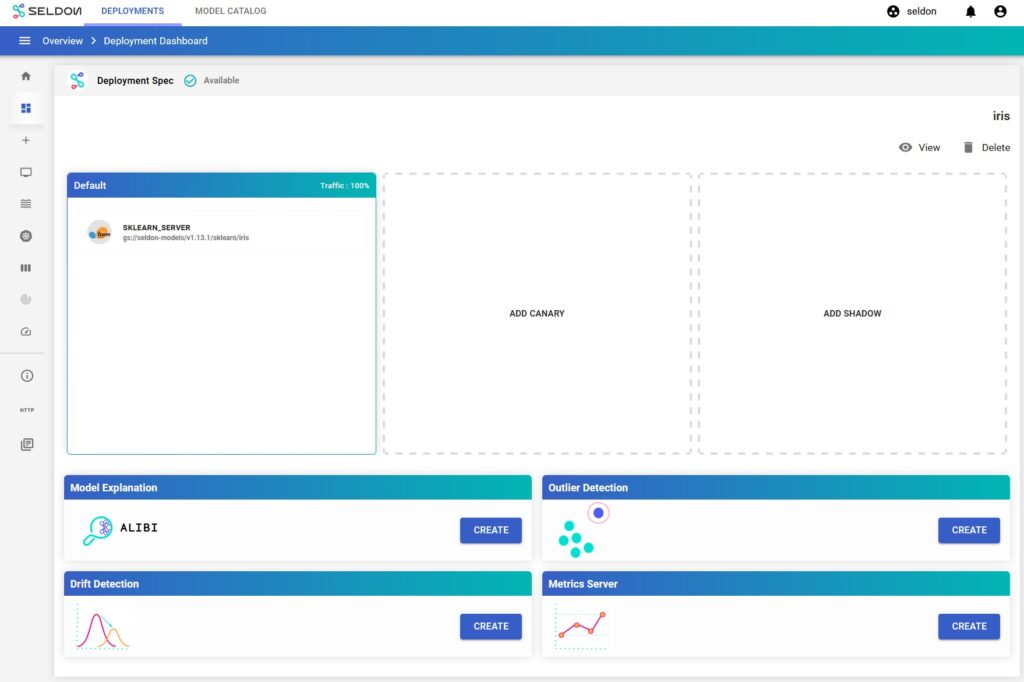Create a Drift Detection
Screen dimensions: 1024x682
(490, 626)
